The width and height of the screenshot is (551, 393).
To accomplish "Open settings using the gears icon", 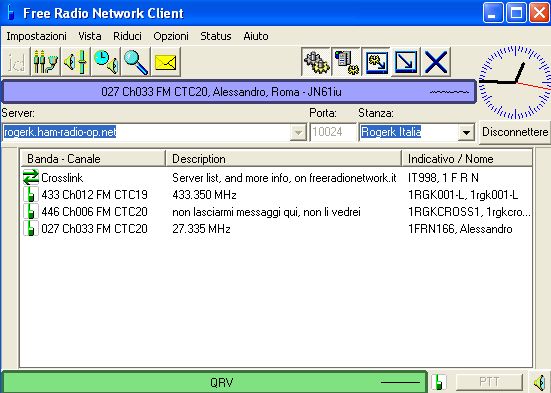I will click(x=316, y=62).
